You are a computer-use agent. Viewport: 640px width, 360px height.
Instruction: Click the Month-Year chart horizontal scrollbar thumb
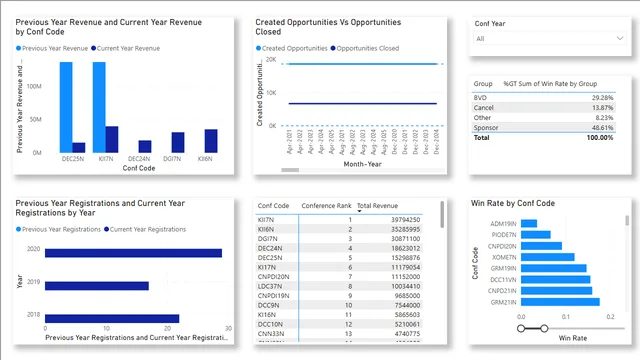(x=290, y=170)
